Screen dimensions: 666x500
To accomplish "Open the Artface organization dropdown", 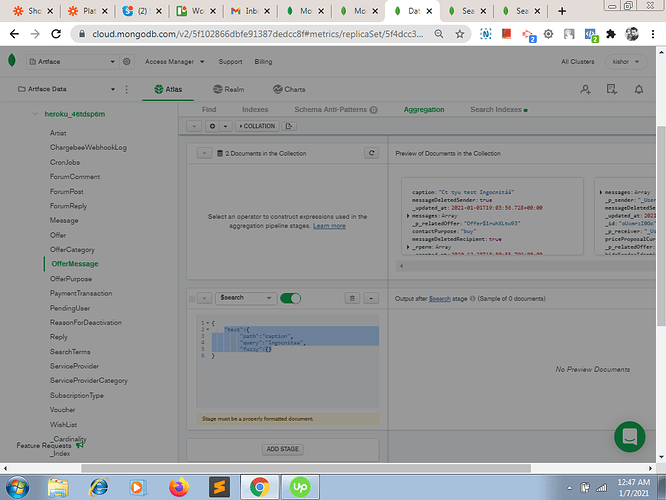I will click(71, 62).
